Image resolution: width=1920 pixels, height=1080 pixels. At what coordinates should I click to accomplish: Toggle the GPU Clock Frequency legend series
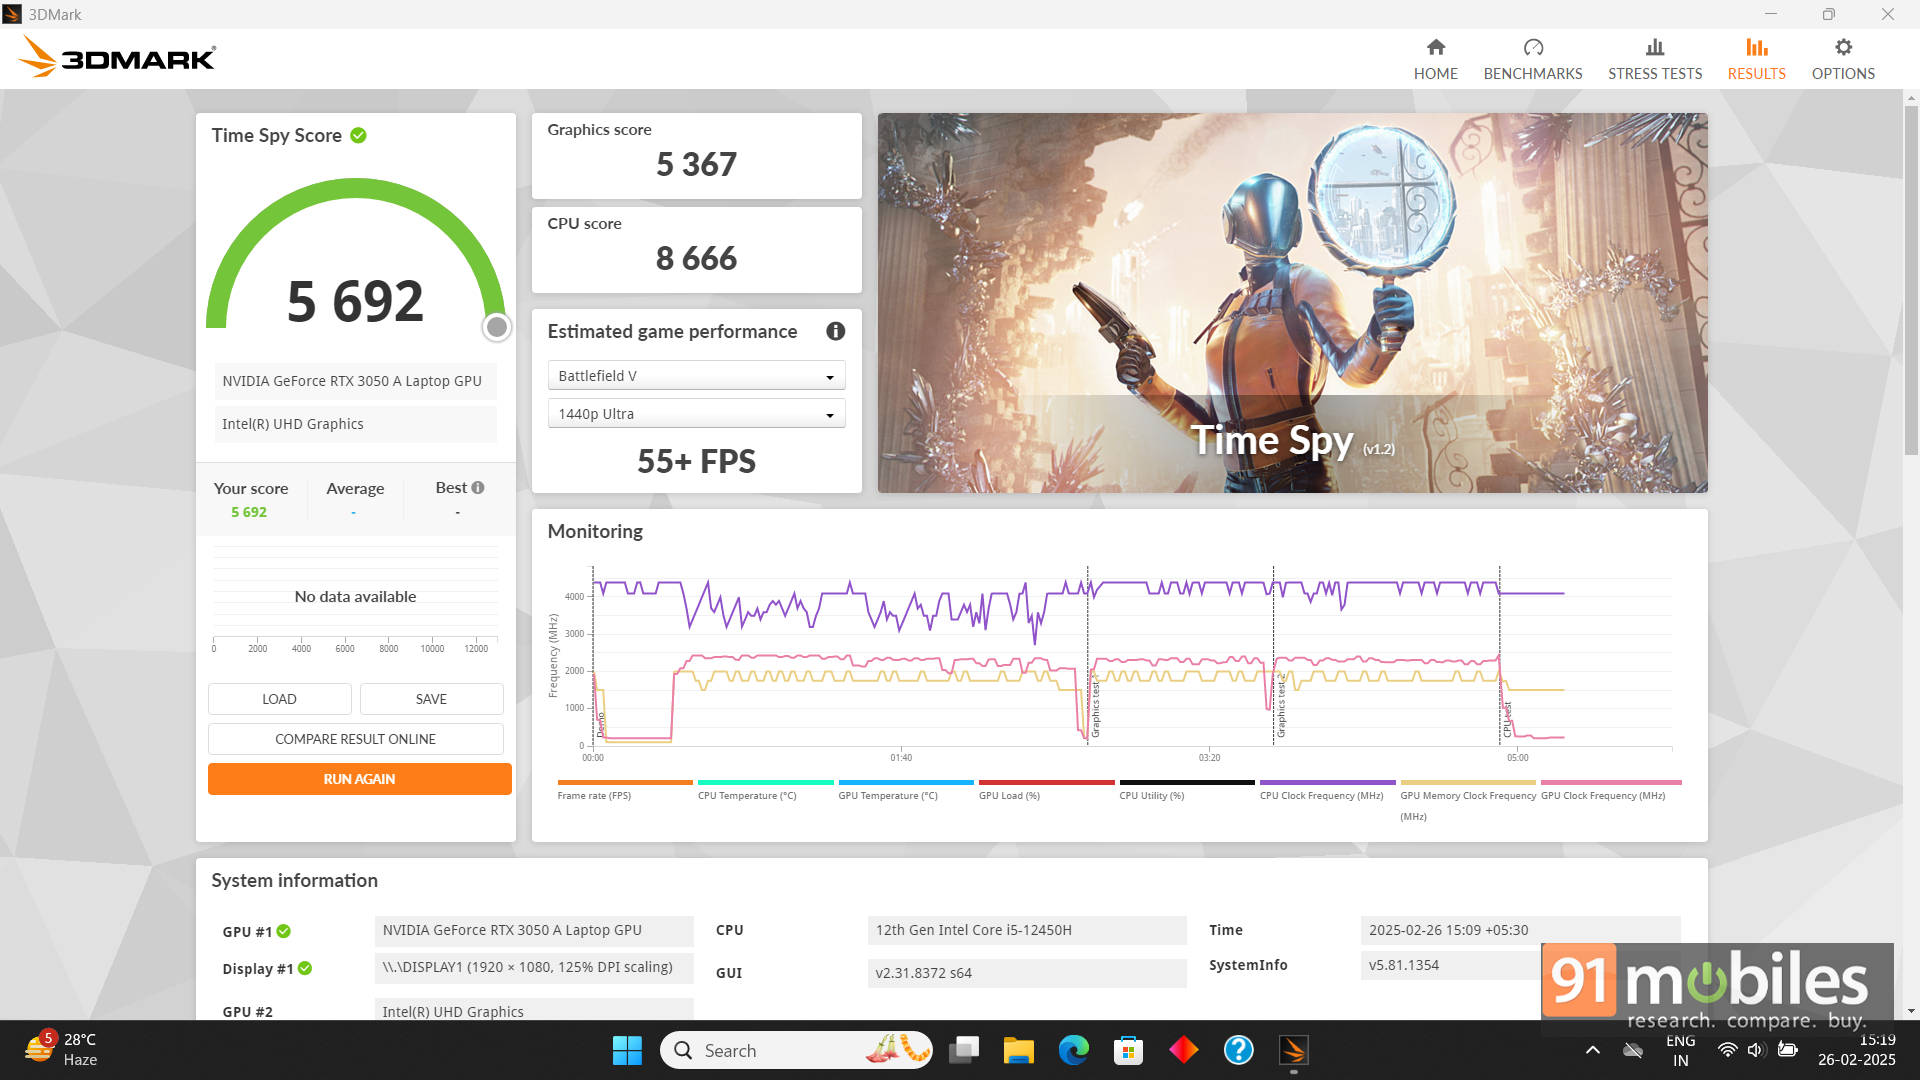(x=1610, y=790)
